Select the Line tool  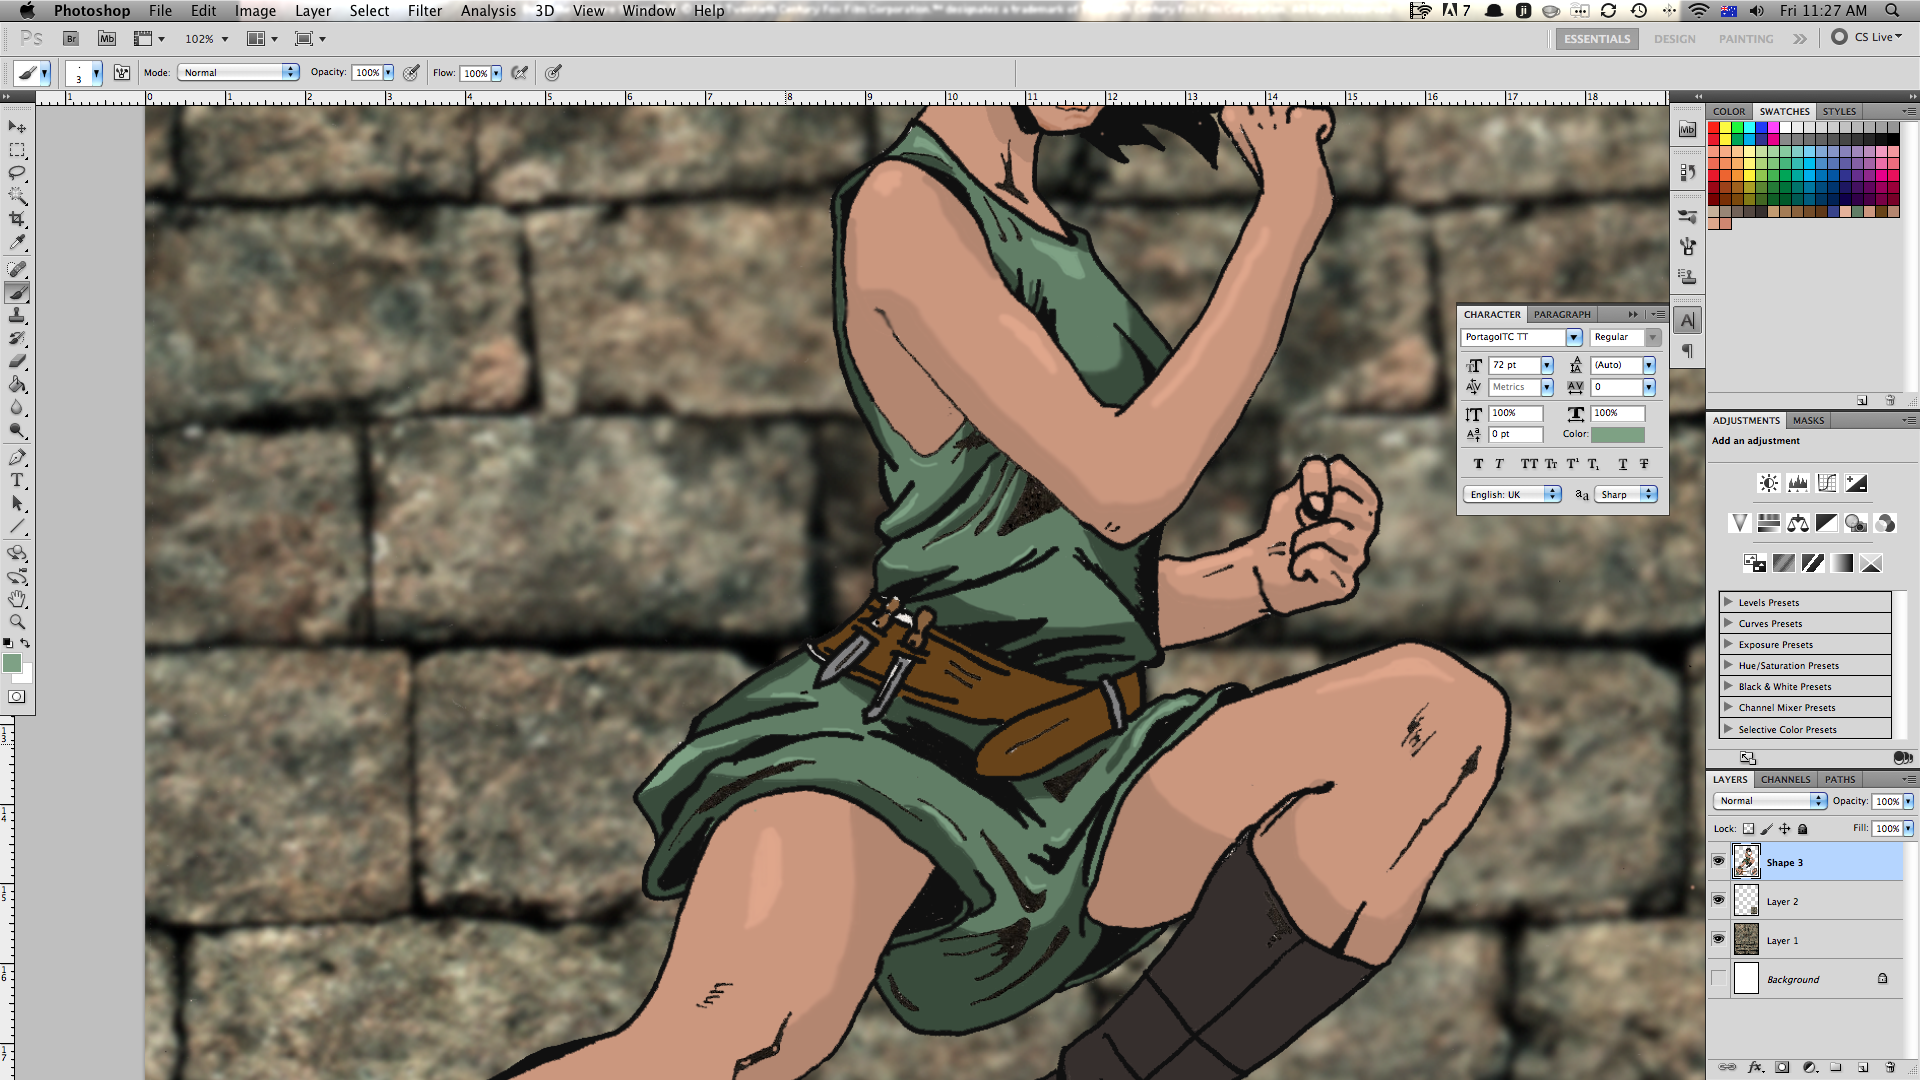[17, 527]
